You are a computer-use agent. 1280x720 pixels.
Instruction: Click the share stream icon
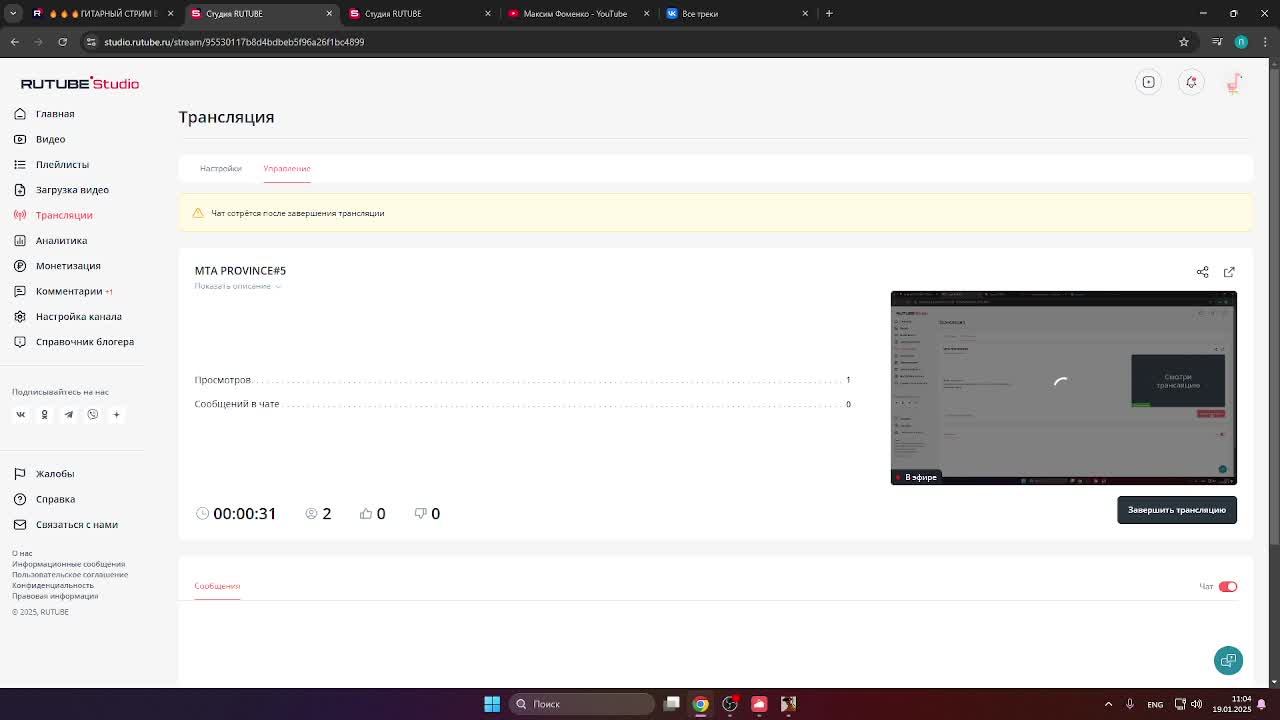pyautogui.click(x=1202, y=272)
